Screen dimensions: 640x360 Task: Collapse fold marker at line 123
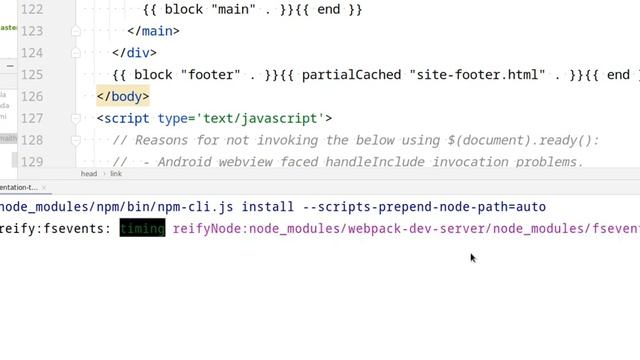[76, 31]
